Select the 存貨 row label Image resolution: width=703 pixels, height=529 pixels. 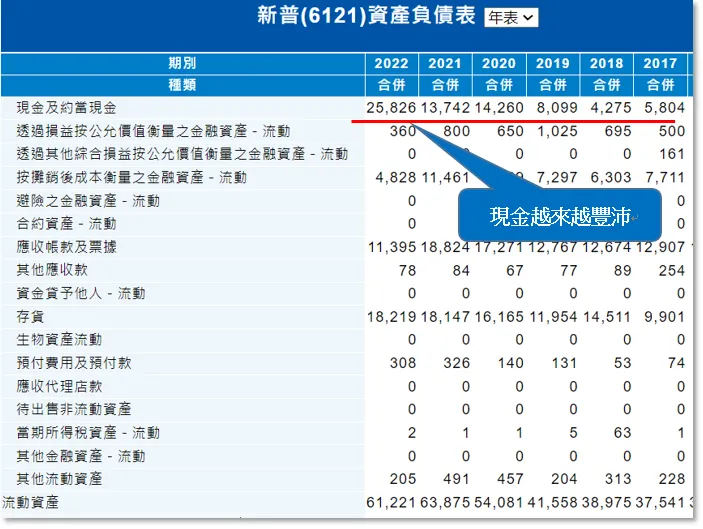click(30, 317)
